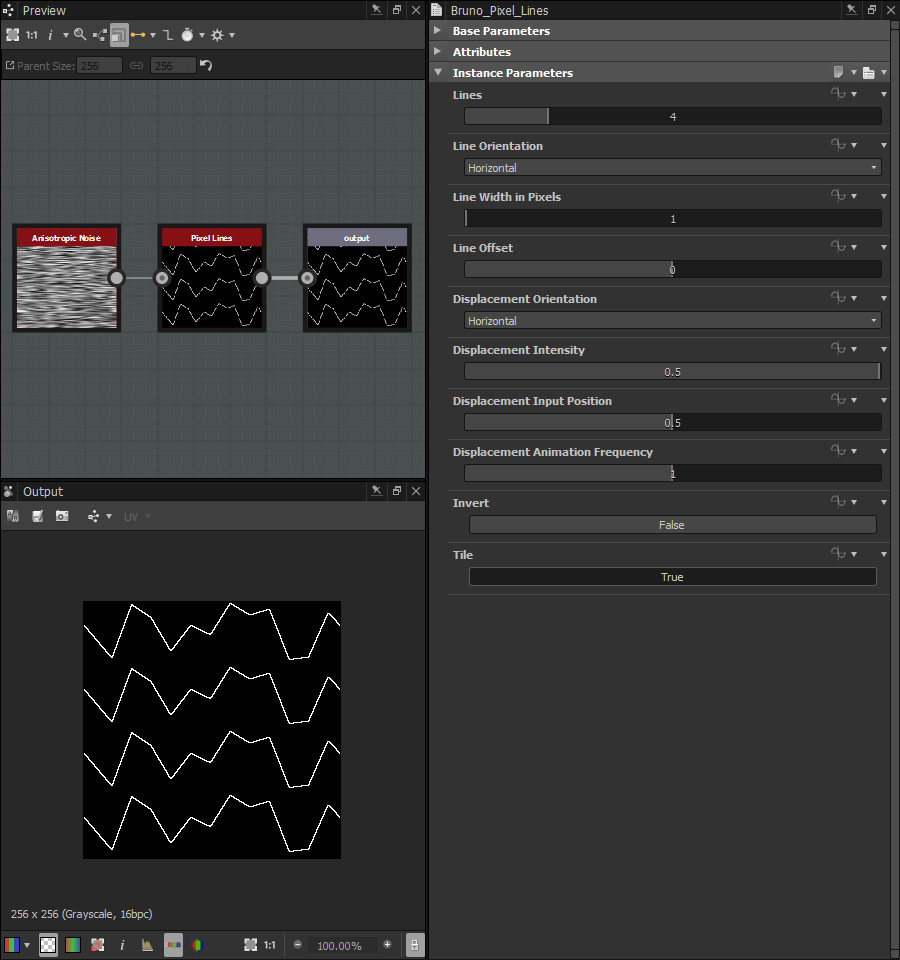Open the Displacement Orientation dropdown
The width and height of the screenshot is (900, 960).
(672, 320)
